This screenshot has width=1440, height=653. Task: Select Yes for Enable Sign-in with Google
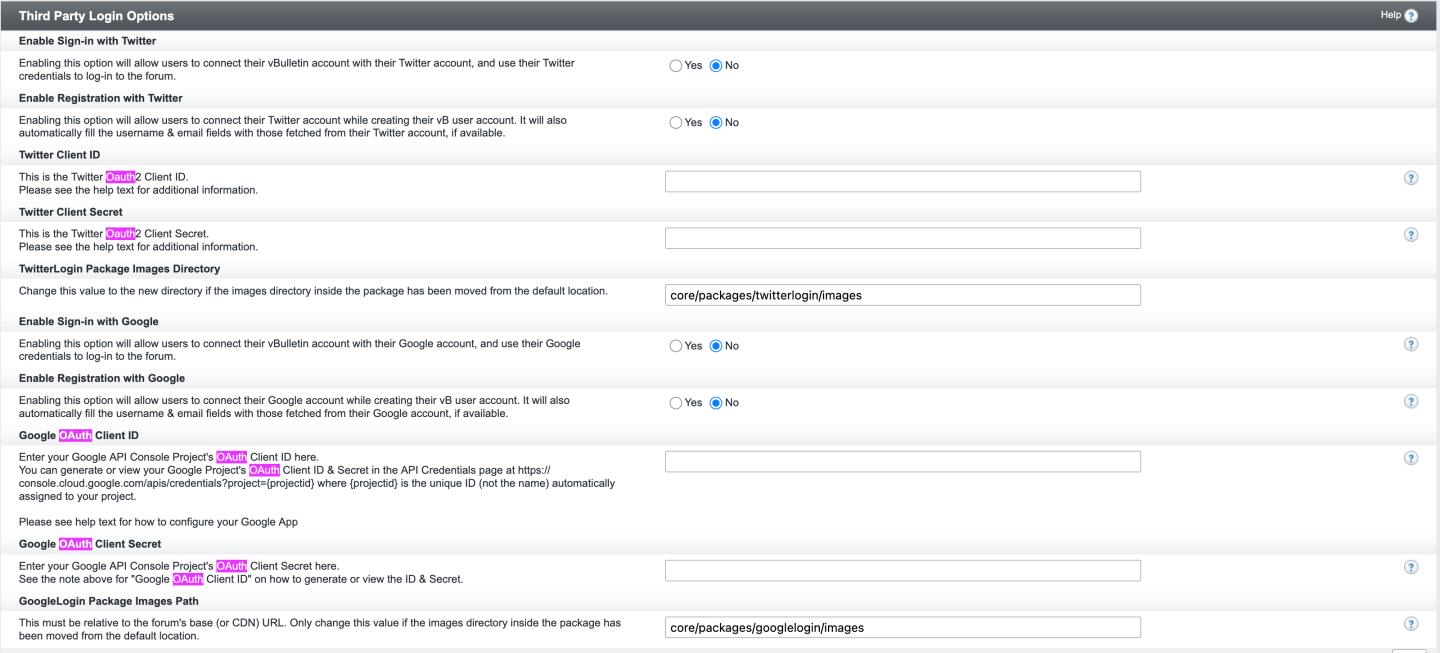pyautogui.click(x=676, y=346)
